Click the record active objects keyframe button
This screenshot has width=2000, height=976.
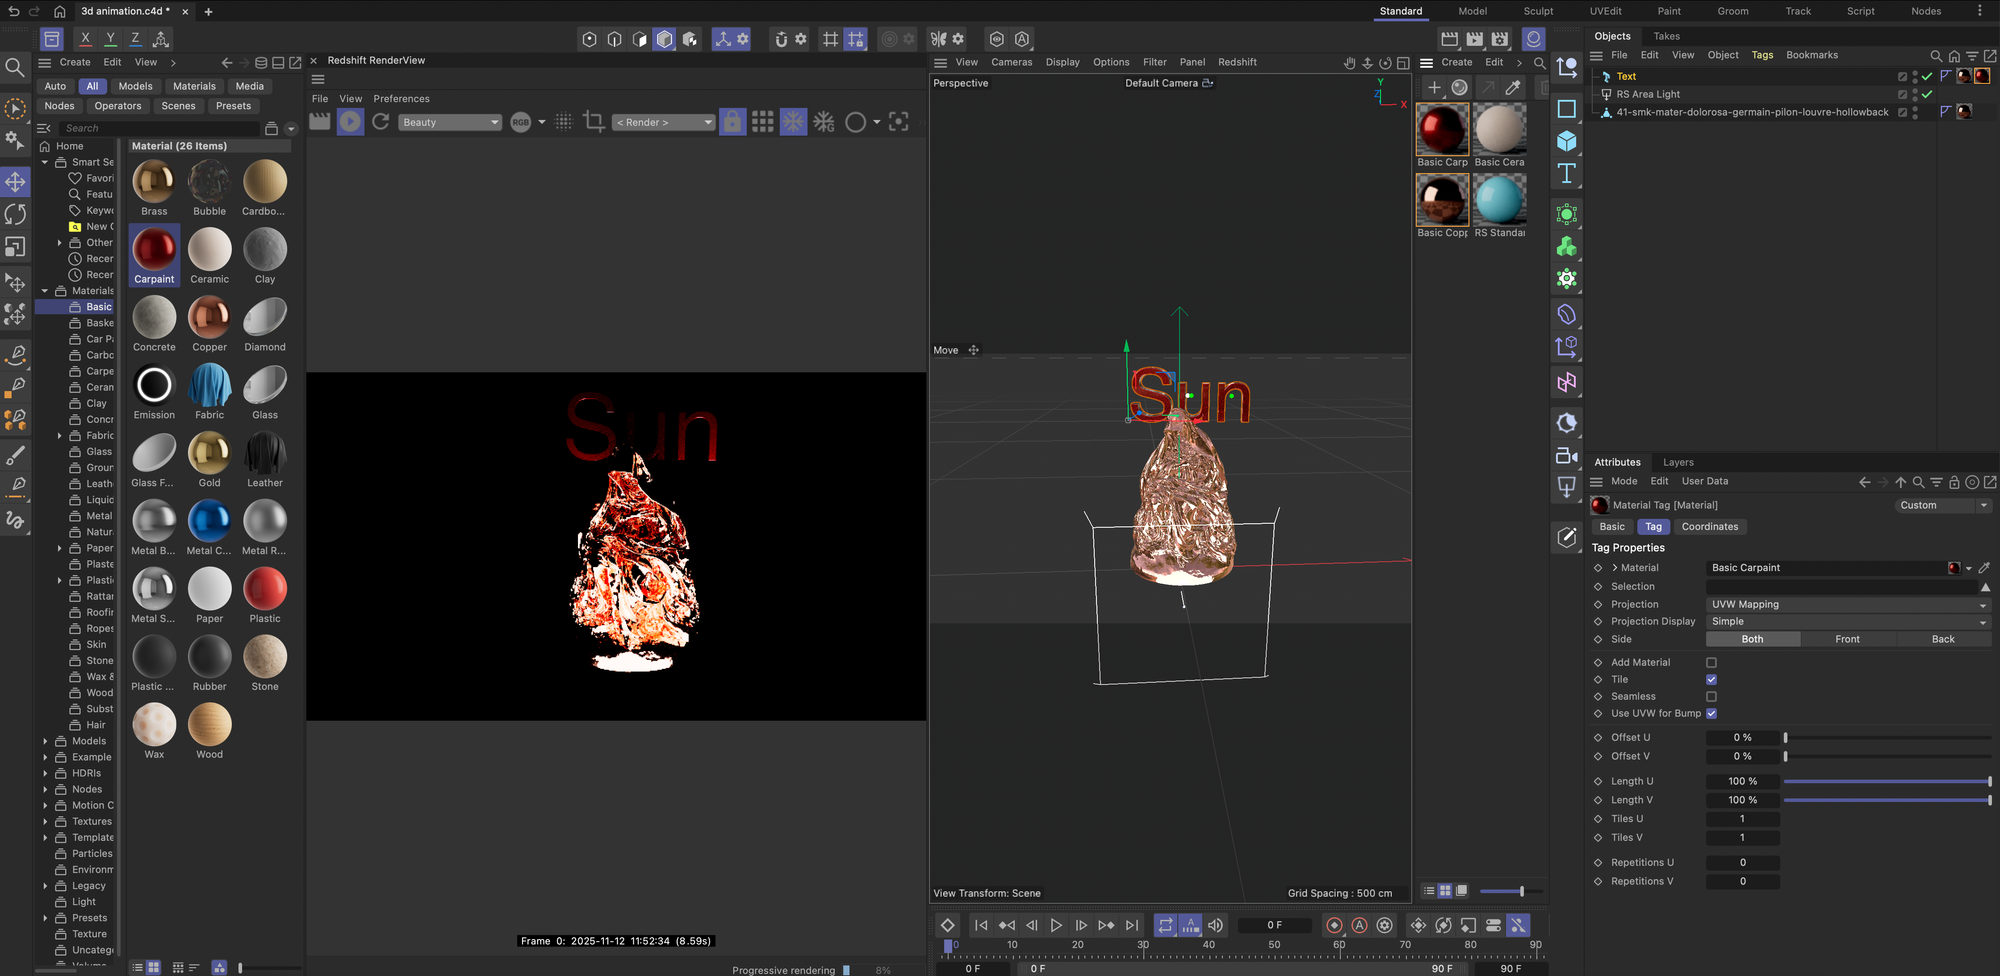pyautogui.click(x=1334, y=925)
